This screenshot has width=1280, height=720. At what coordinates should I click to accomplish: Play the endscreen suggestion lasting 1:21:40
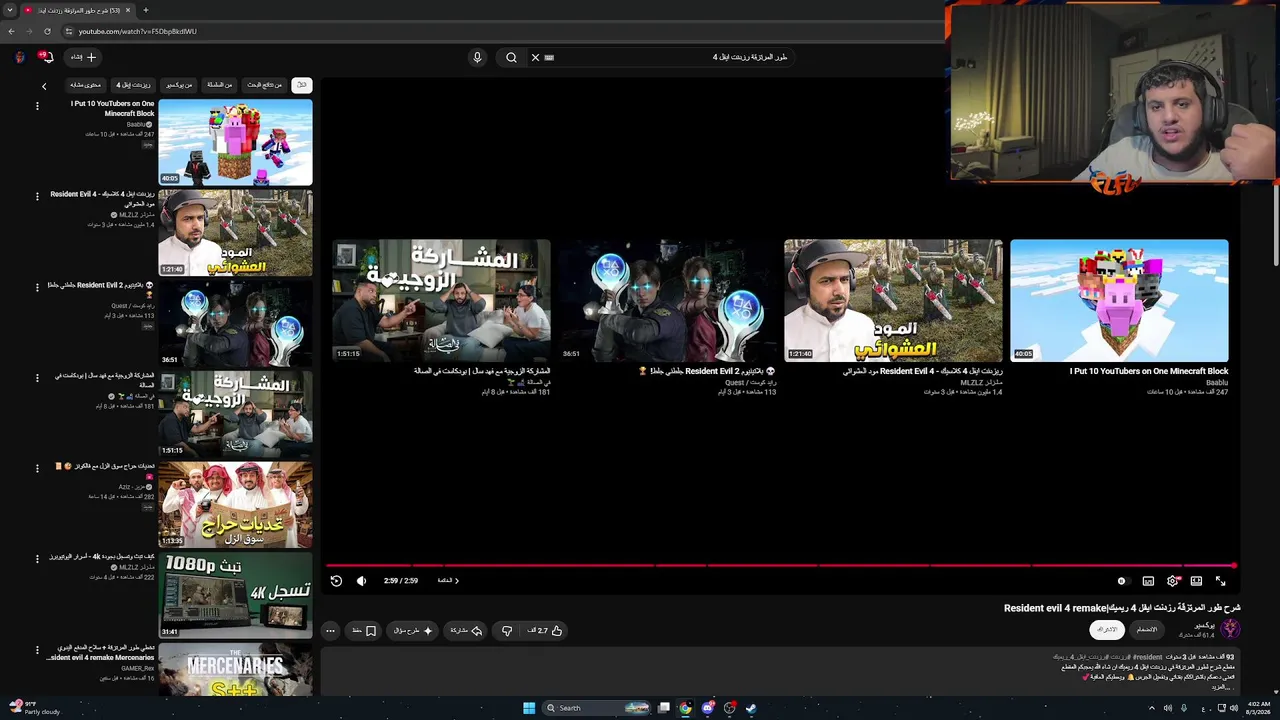(893, 300)
